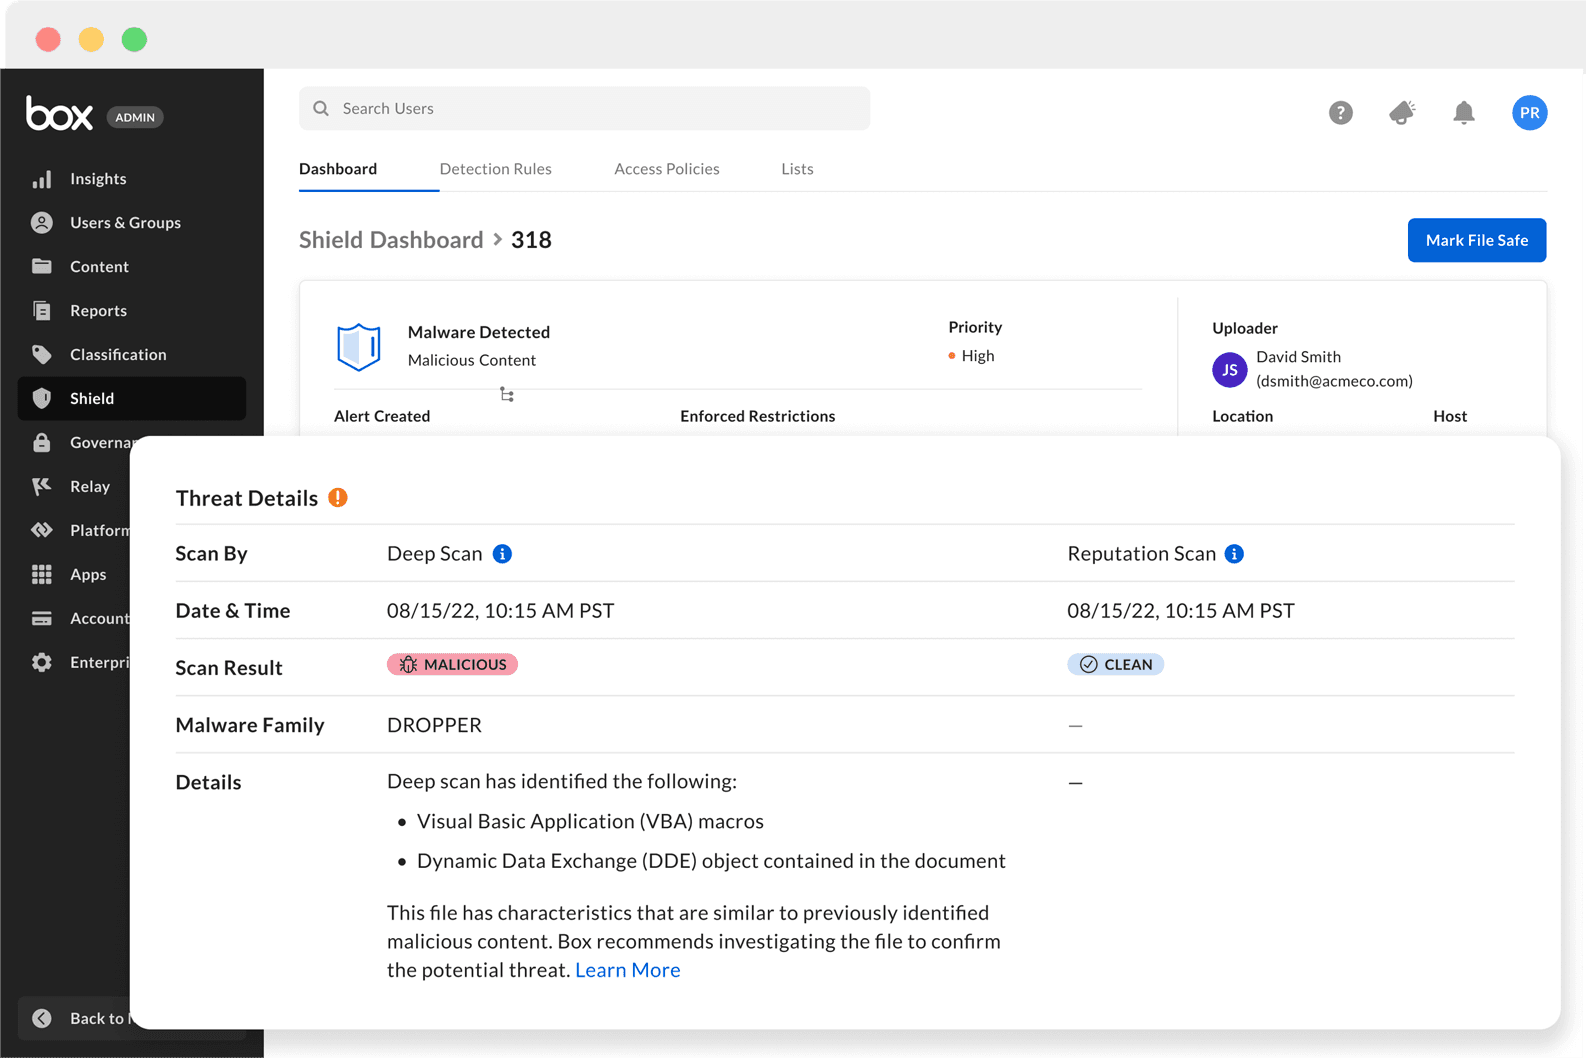Go back to Shield Dashboard breadcrumb
1586x1058 pixels.
click(x=391, y=240)
